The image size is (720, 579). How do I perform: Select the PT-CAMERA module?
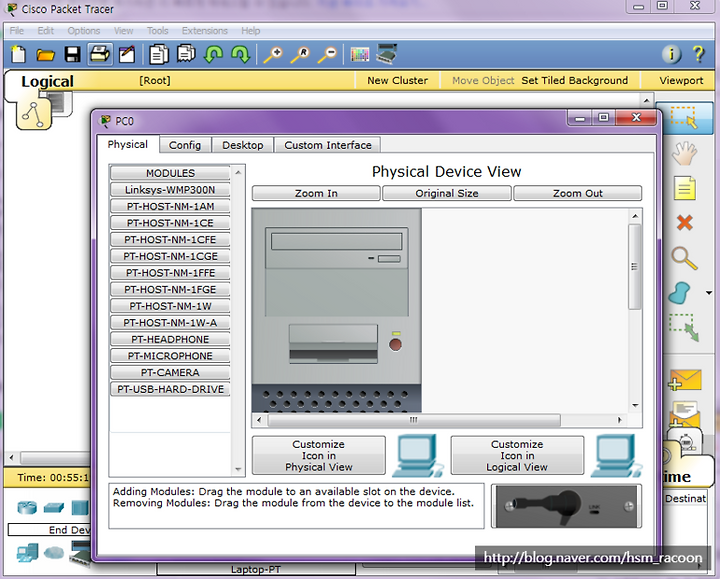[x=170, y=372]
